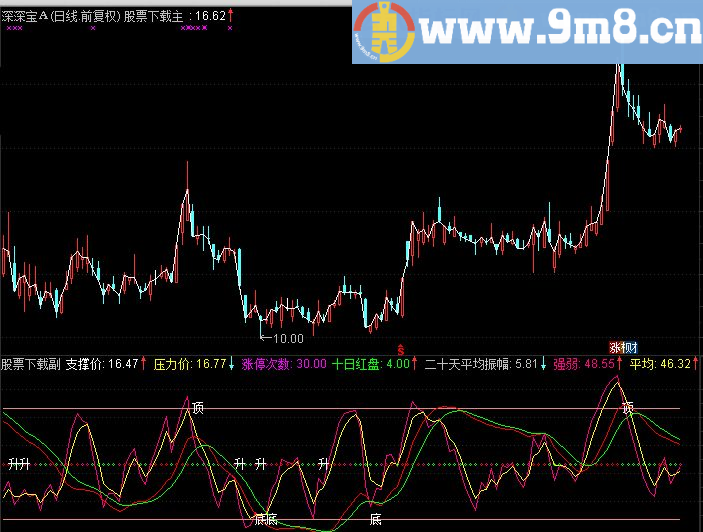Image resolution: width=703 pixels, height=532 pixels.
Task: Click the 底底 double bottom marker
Action: [264, 519]
